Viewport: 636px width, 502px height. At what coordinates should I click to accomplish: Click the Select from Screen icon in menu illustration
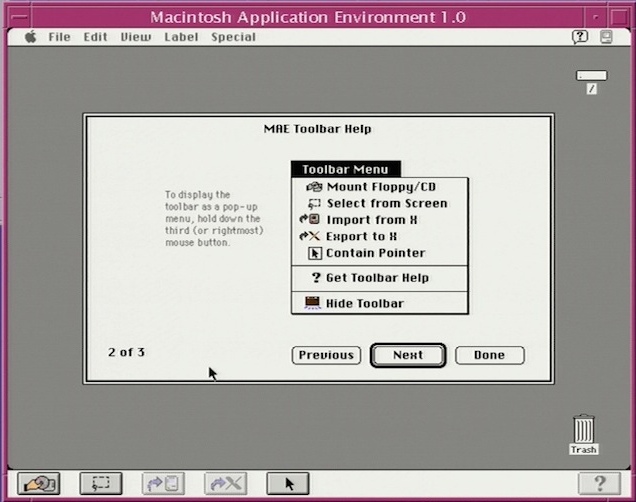[314, 204]
